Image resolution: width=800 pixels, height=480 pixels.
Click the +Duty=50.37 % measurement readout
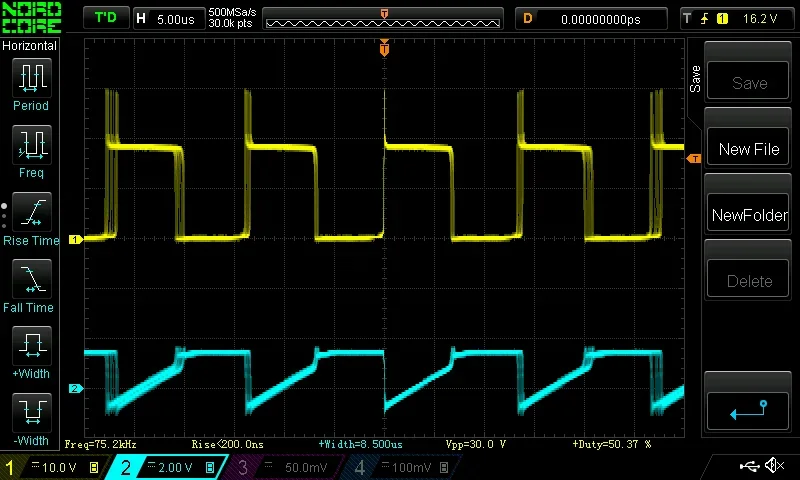point(612,444)
